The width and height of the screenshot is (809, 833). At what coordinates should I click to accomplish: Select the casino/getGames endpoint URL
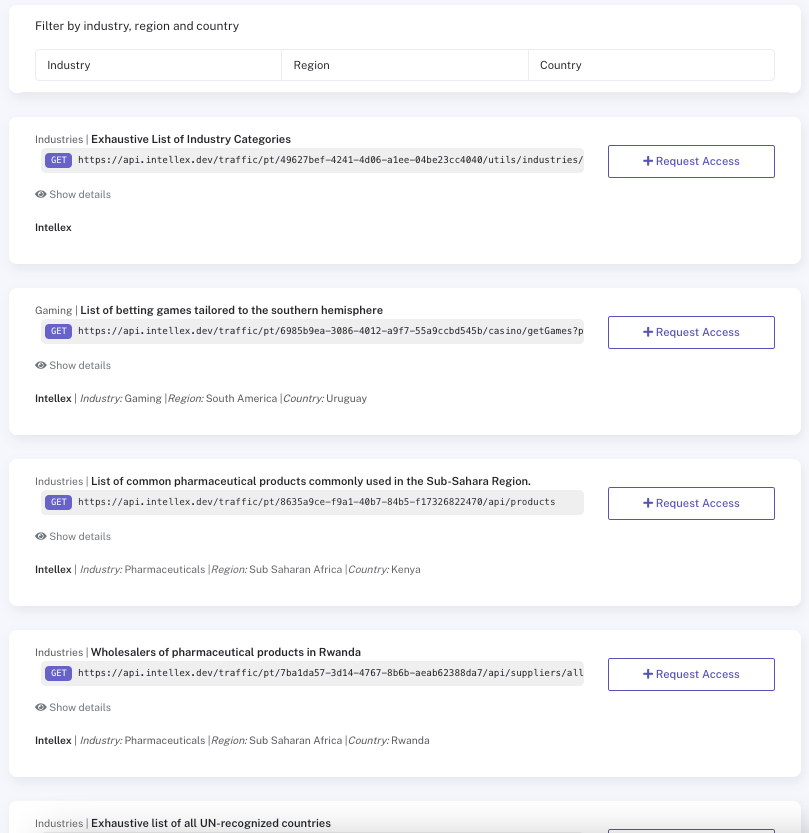(x=330, y=331)
